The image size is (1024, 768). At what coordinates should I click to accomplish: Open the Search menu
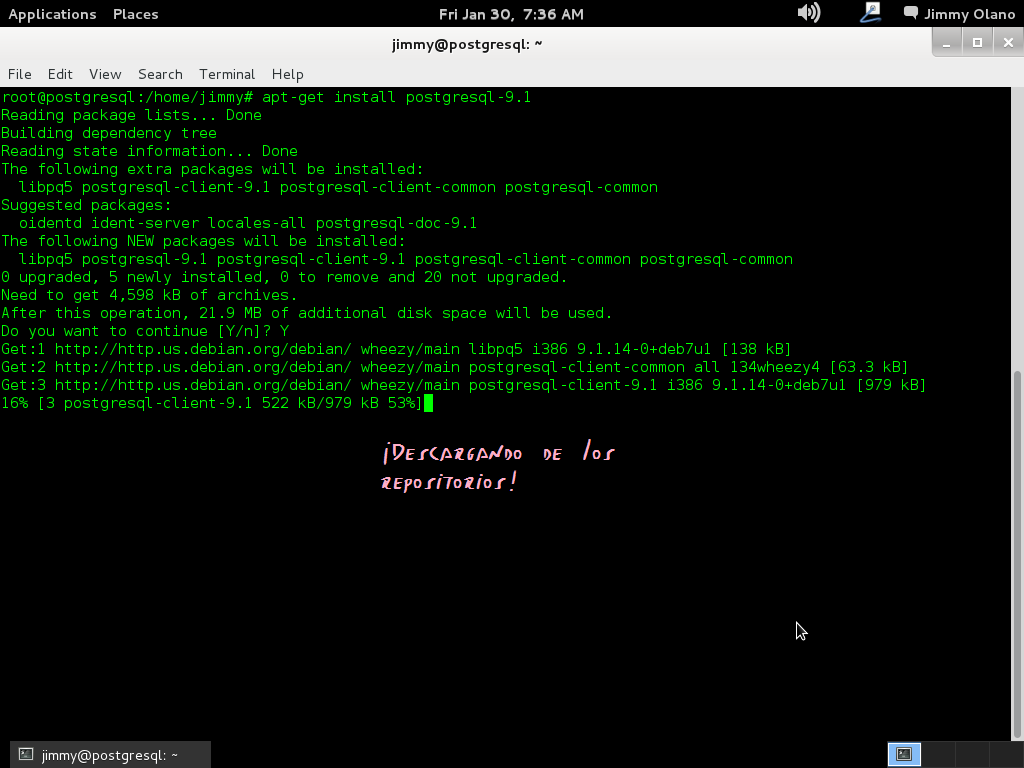click(x=160, y=74)
